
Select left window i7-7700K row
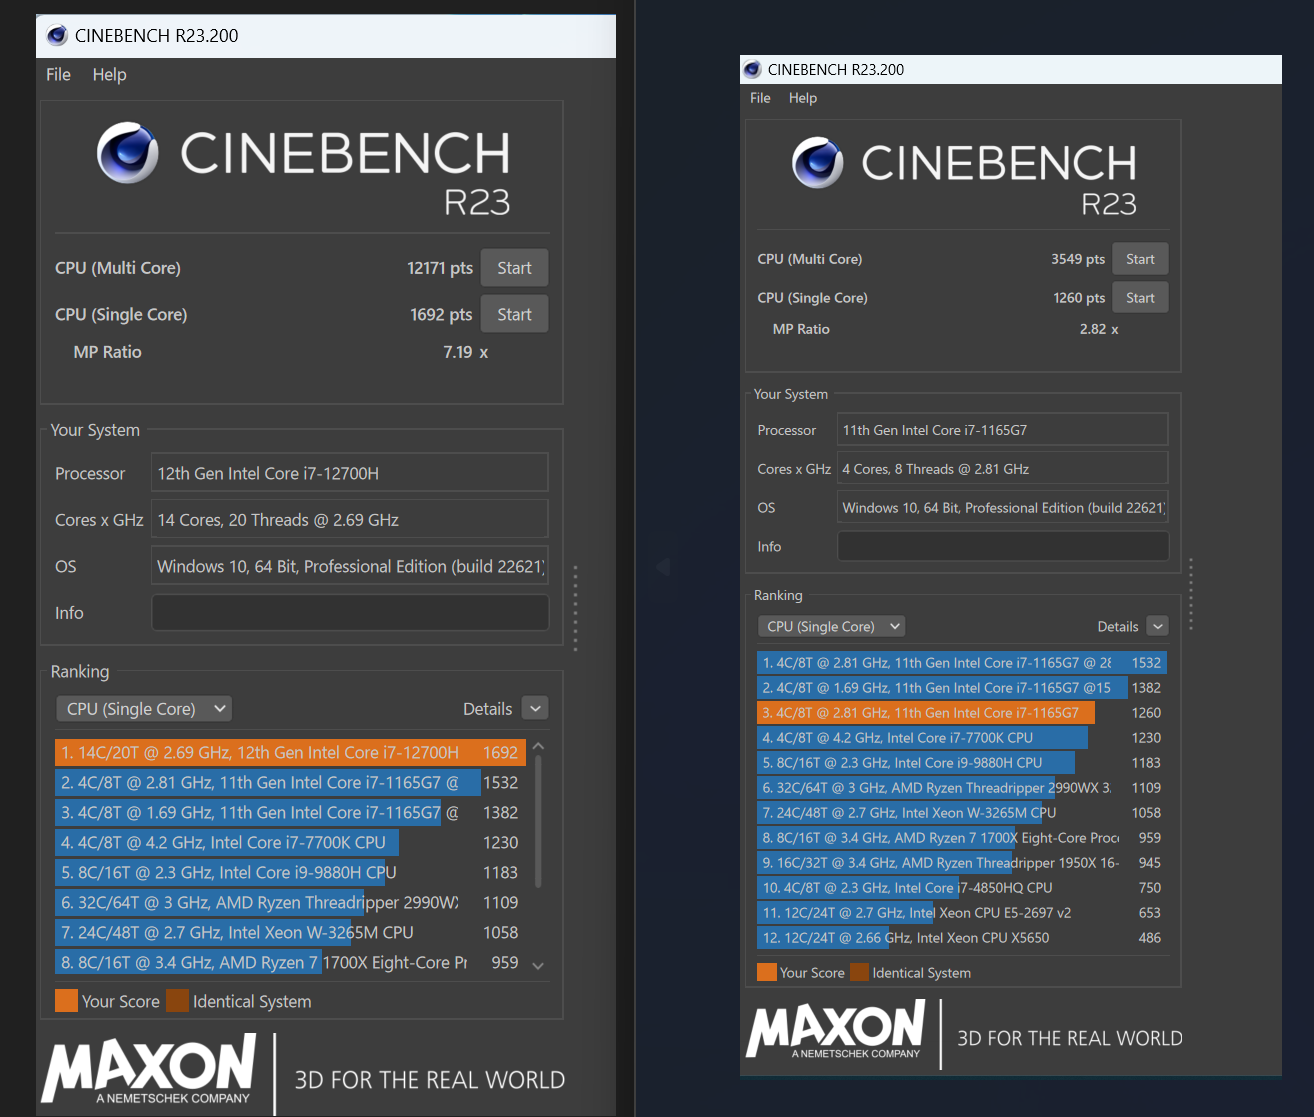click(x=291, y=843)
